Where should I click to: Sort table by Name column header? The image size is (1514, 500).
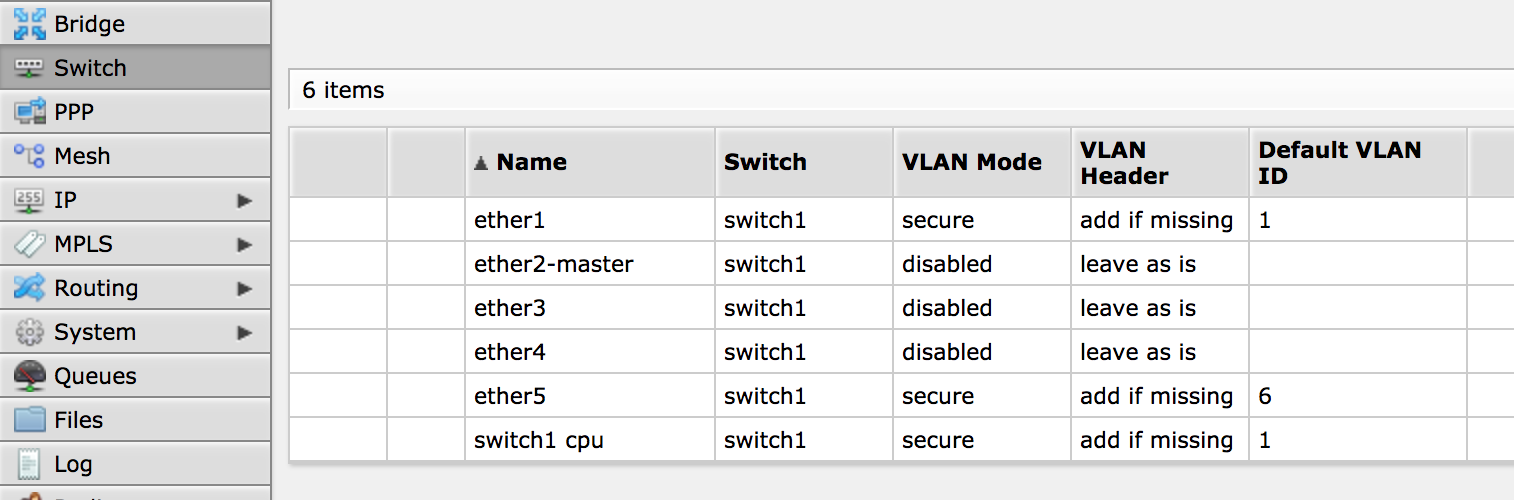pos(531,162)
